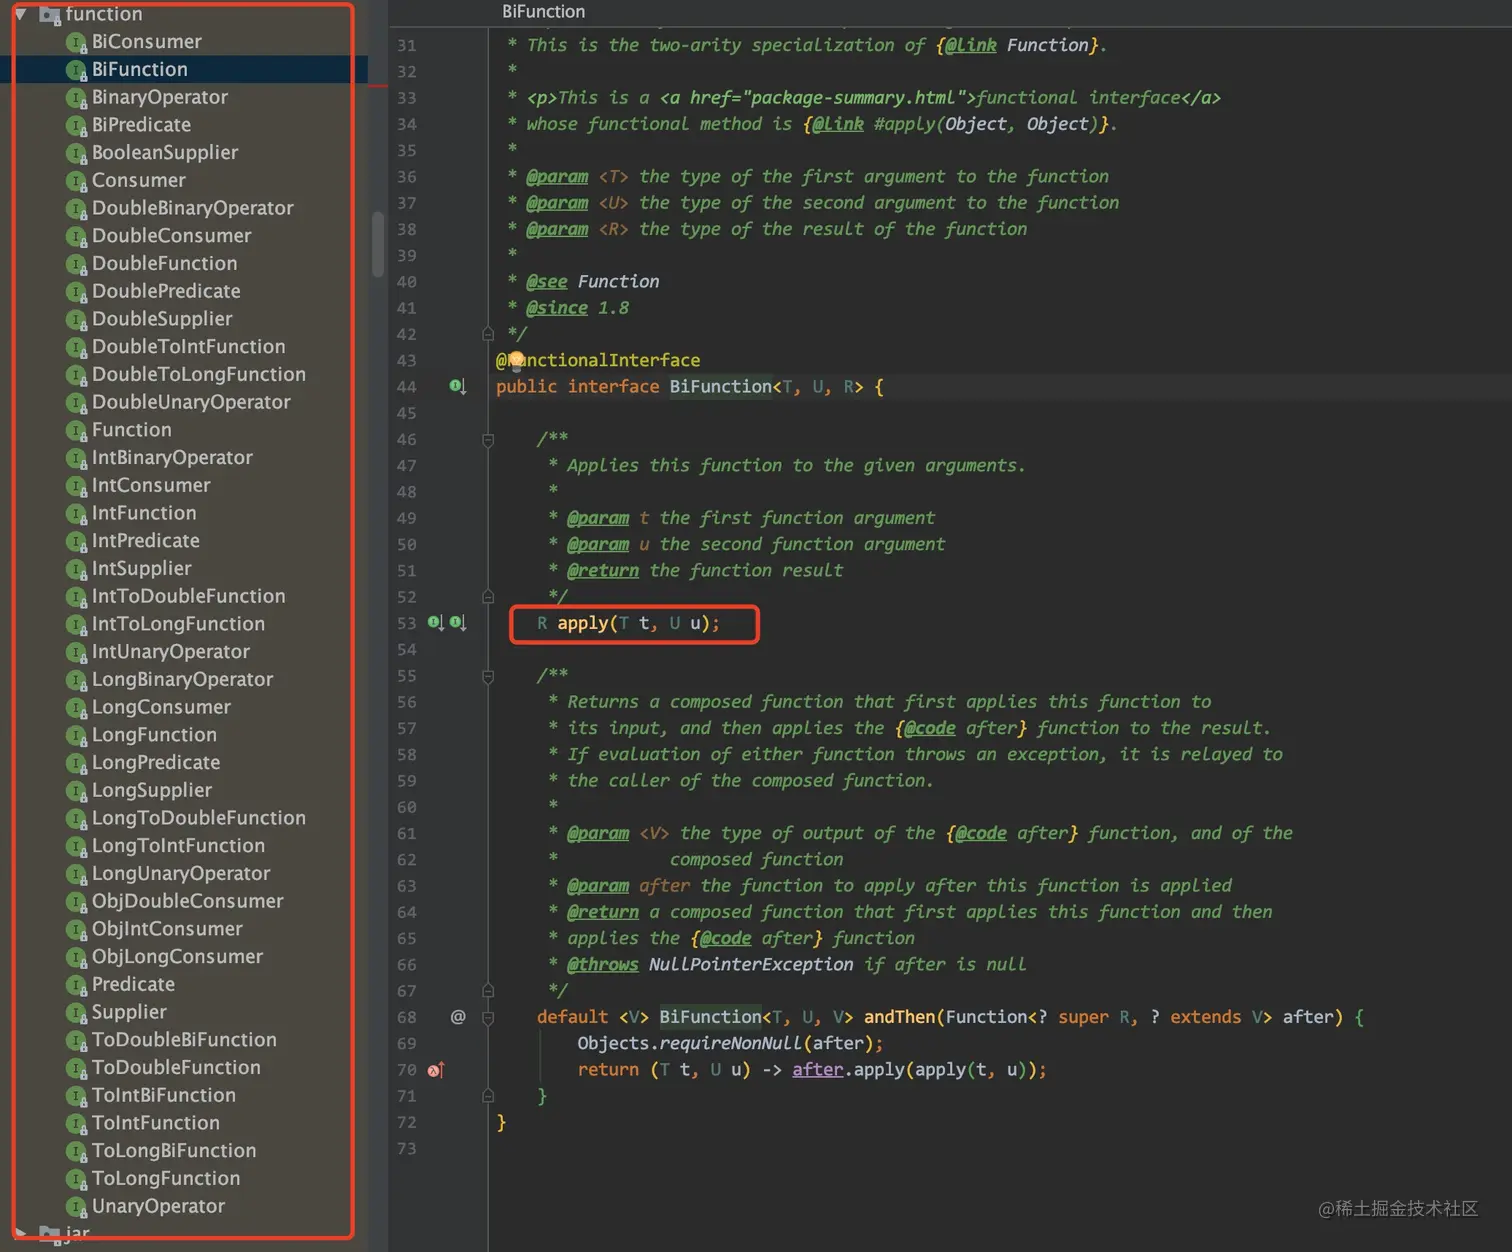Select DoubleUnaryOperator in the tree
Screen dimensions: 1512x1252
pos(191,403)
